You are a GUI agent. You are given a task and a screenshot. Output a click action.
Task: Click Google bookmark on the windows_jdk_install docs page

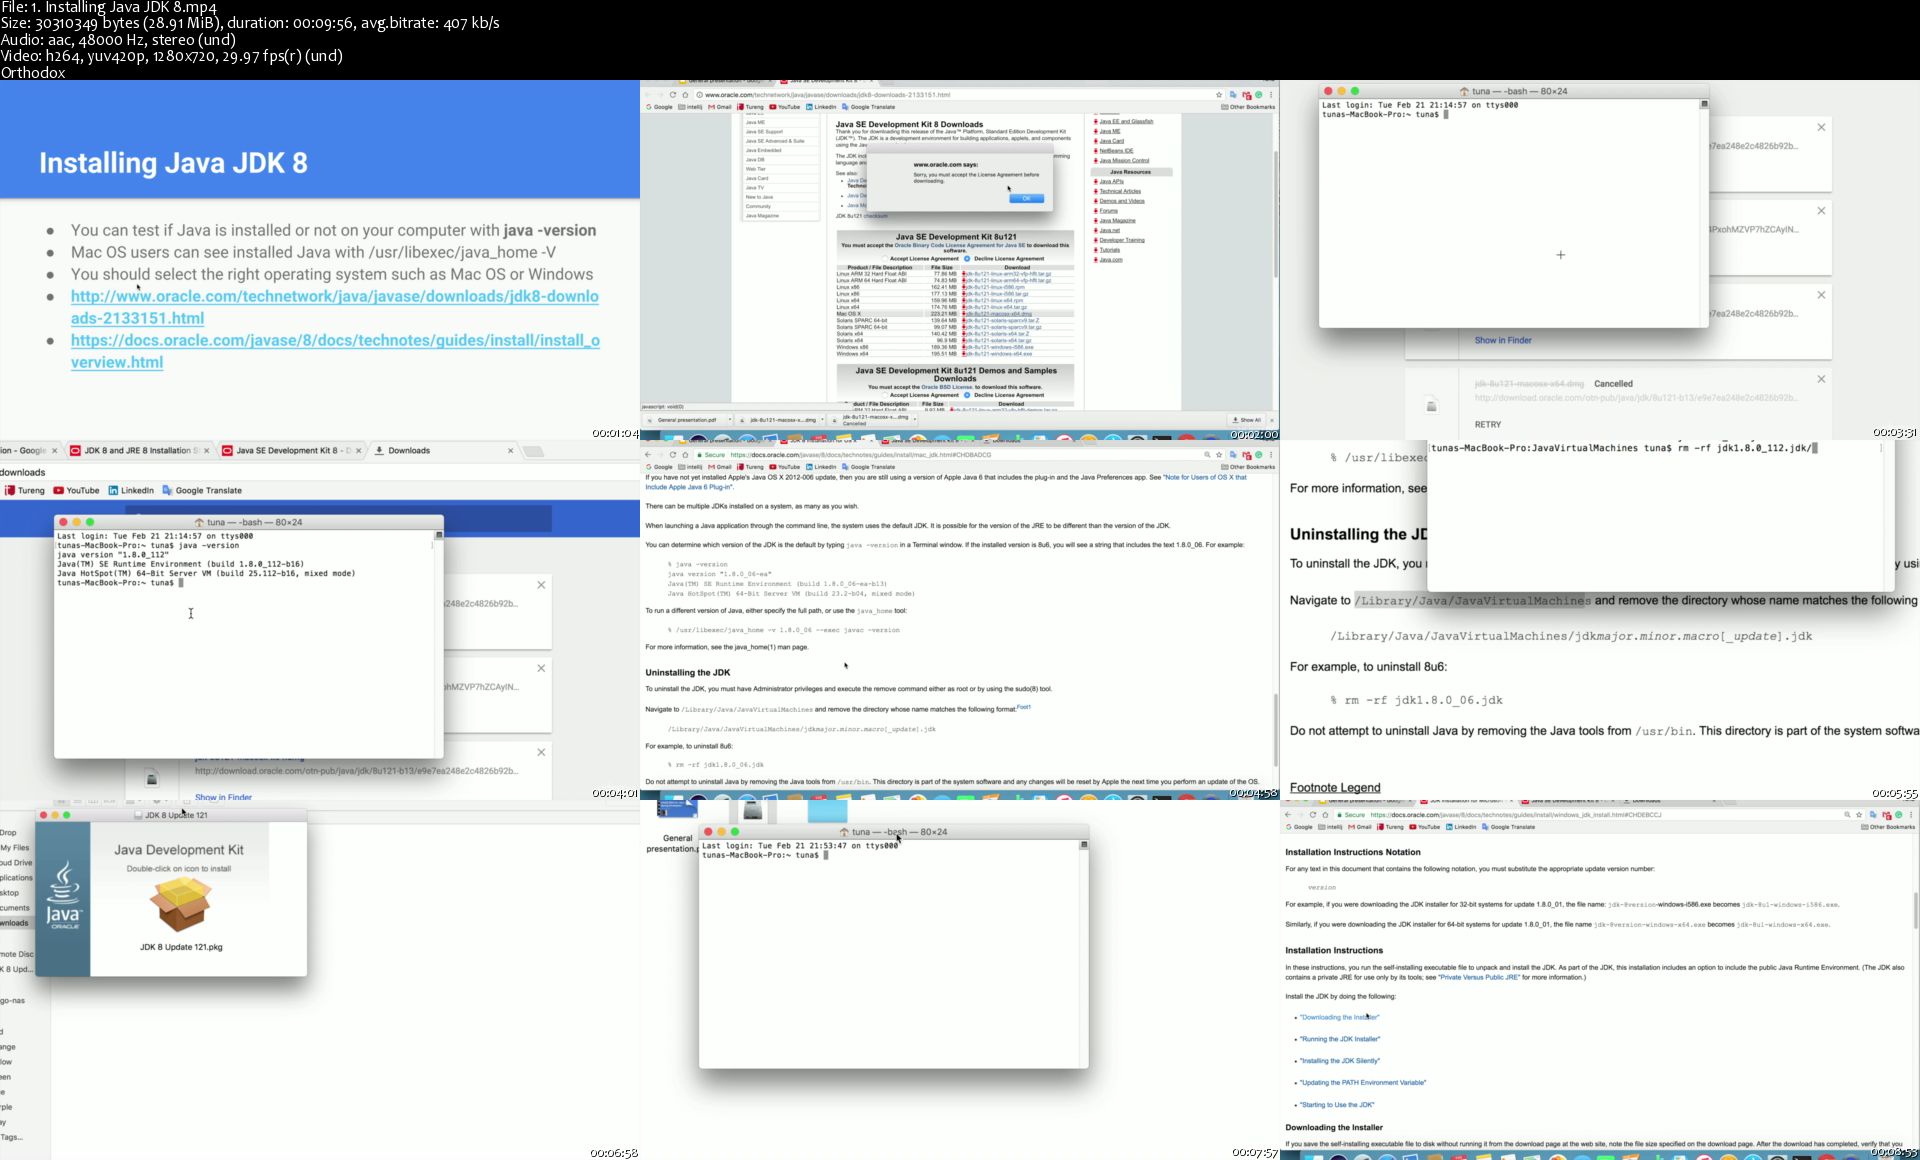click(x=1300, y=827)
